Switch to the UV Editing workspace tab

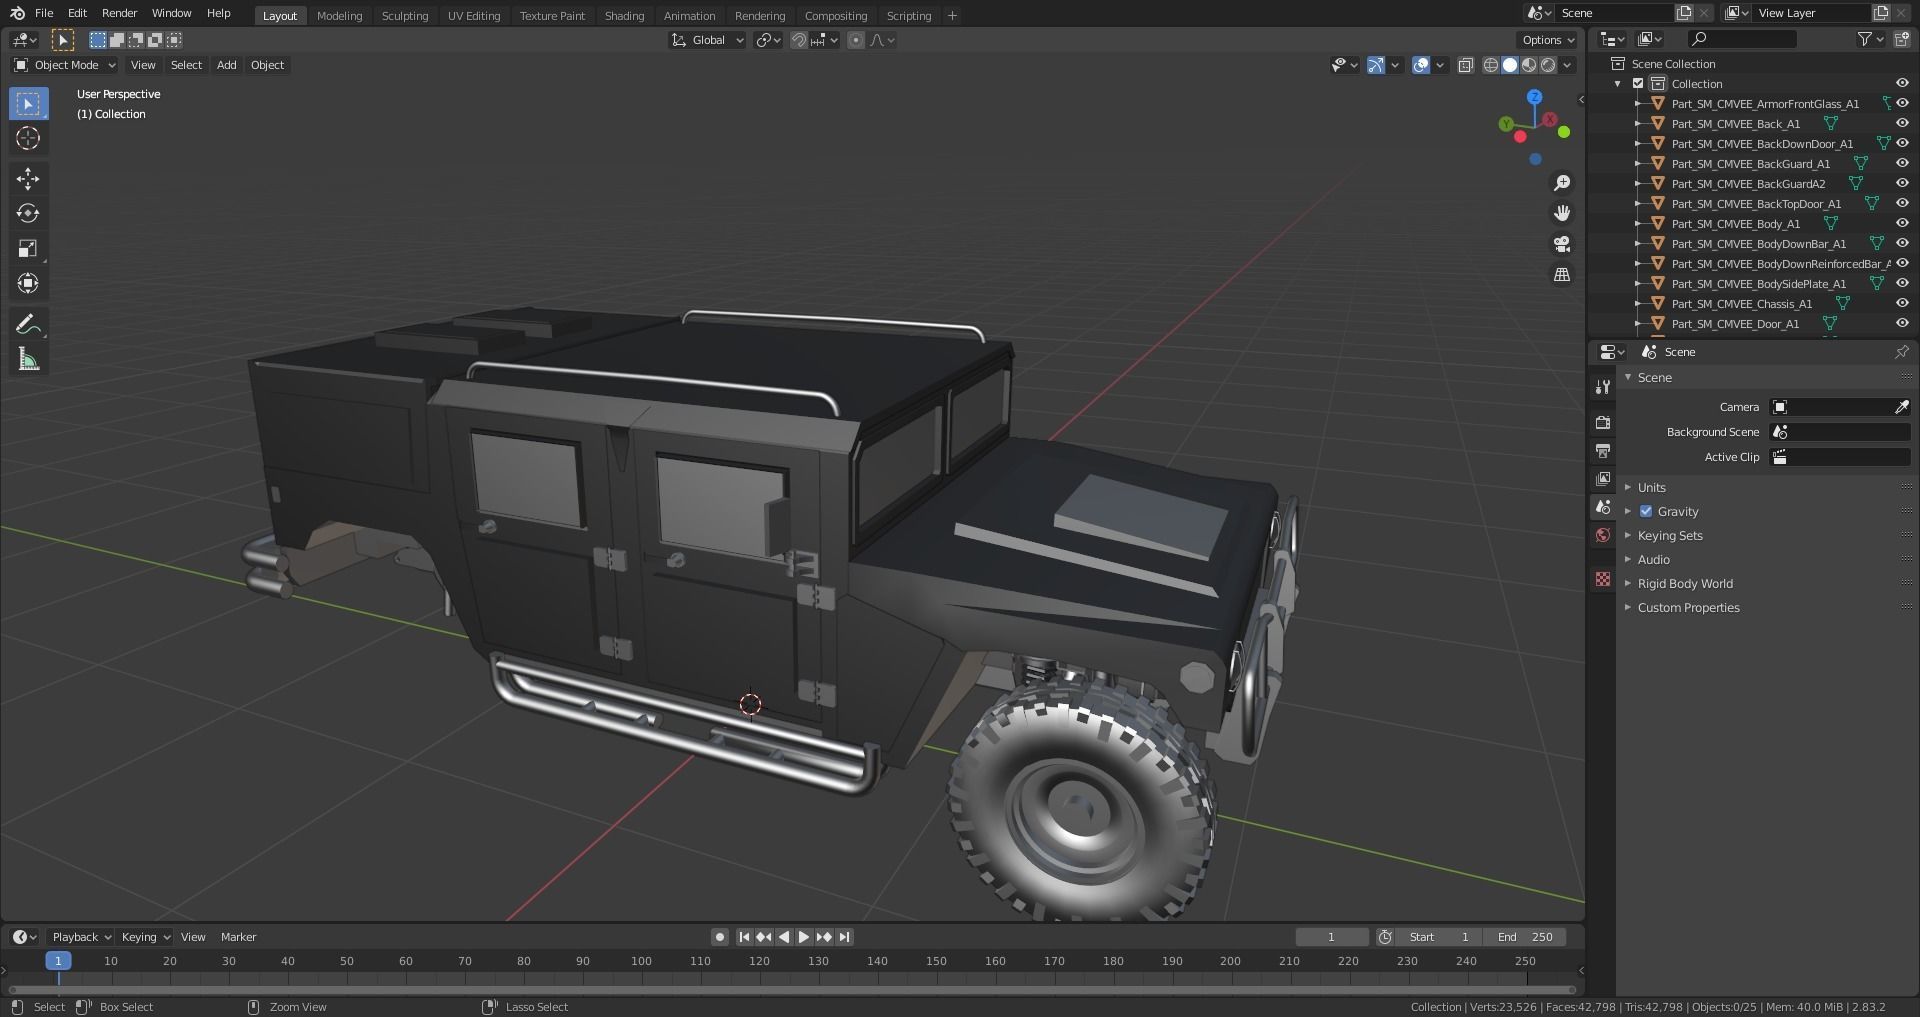(474, 16)
